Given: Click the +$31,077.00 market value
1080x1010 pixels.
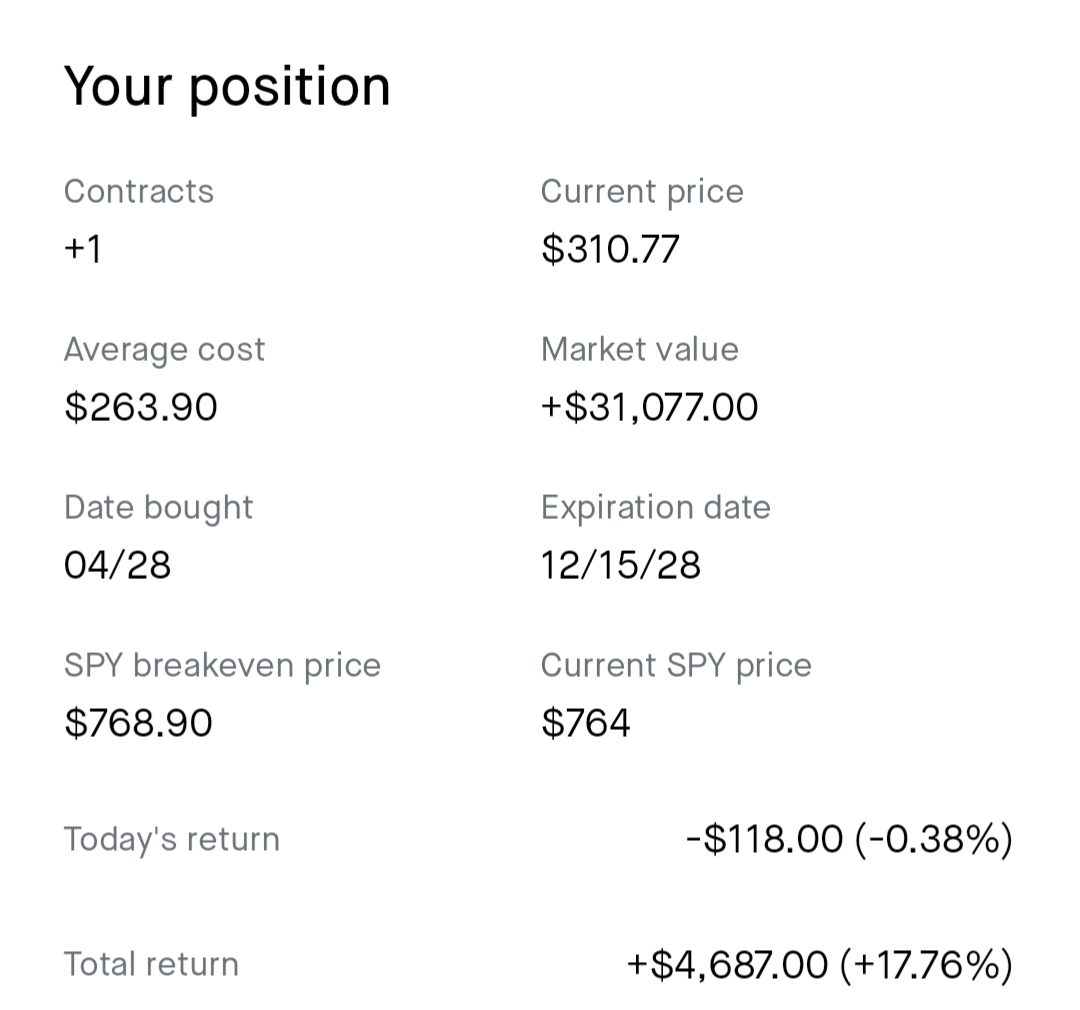Looking at the screenshot, I should pyautogui.click(x=649, y=406).
